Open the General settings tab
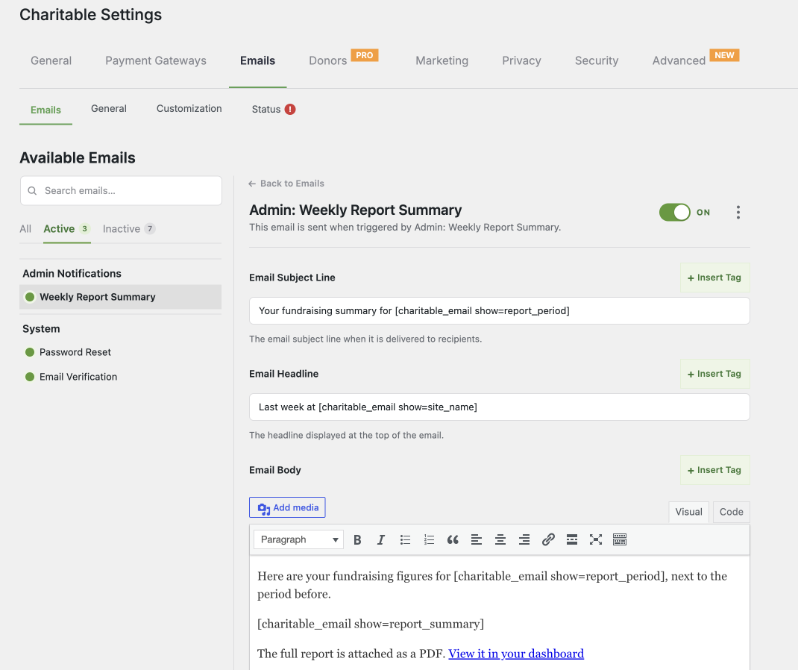 coord(51,61)
